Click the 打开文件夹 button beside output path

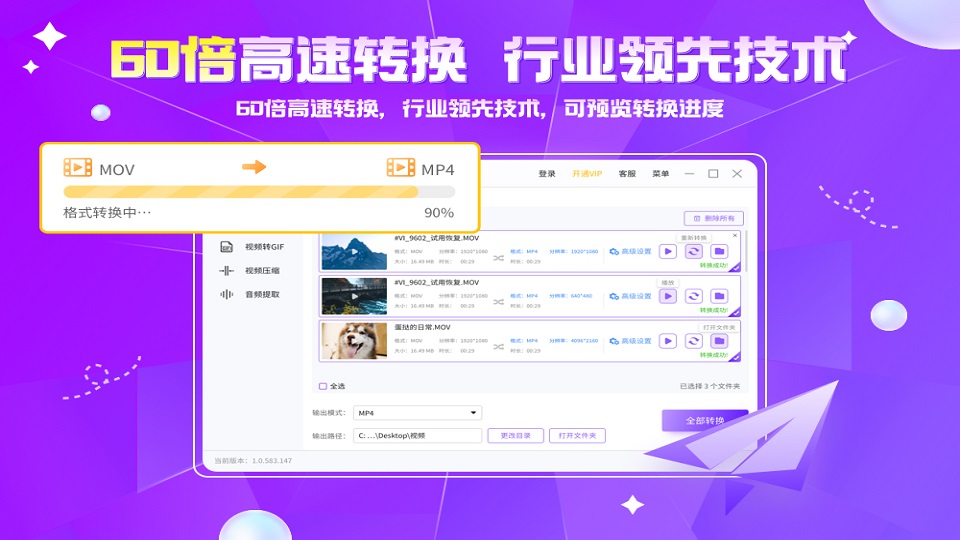[x=577, y=436]
